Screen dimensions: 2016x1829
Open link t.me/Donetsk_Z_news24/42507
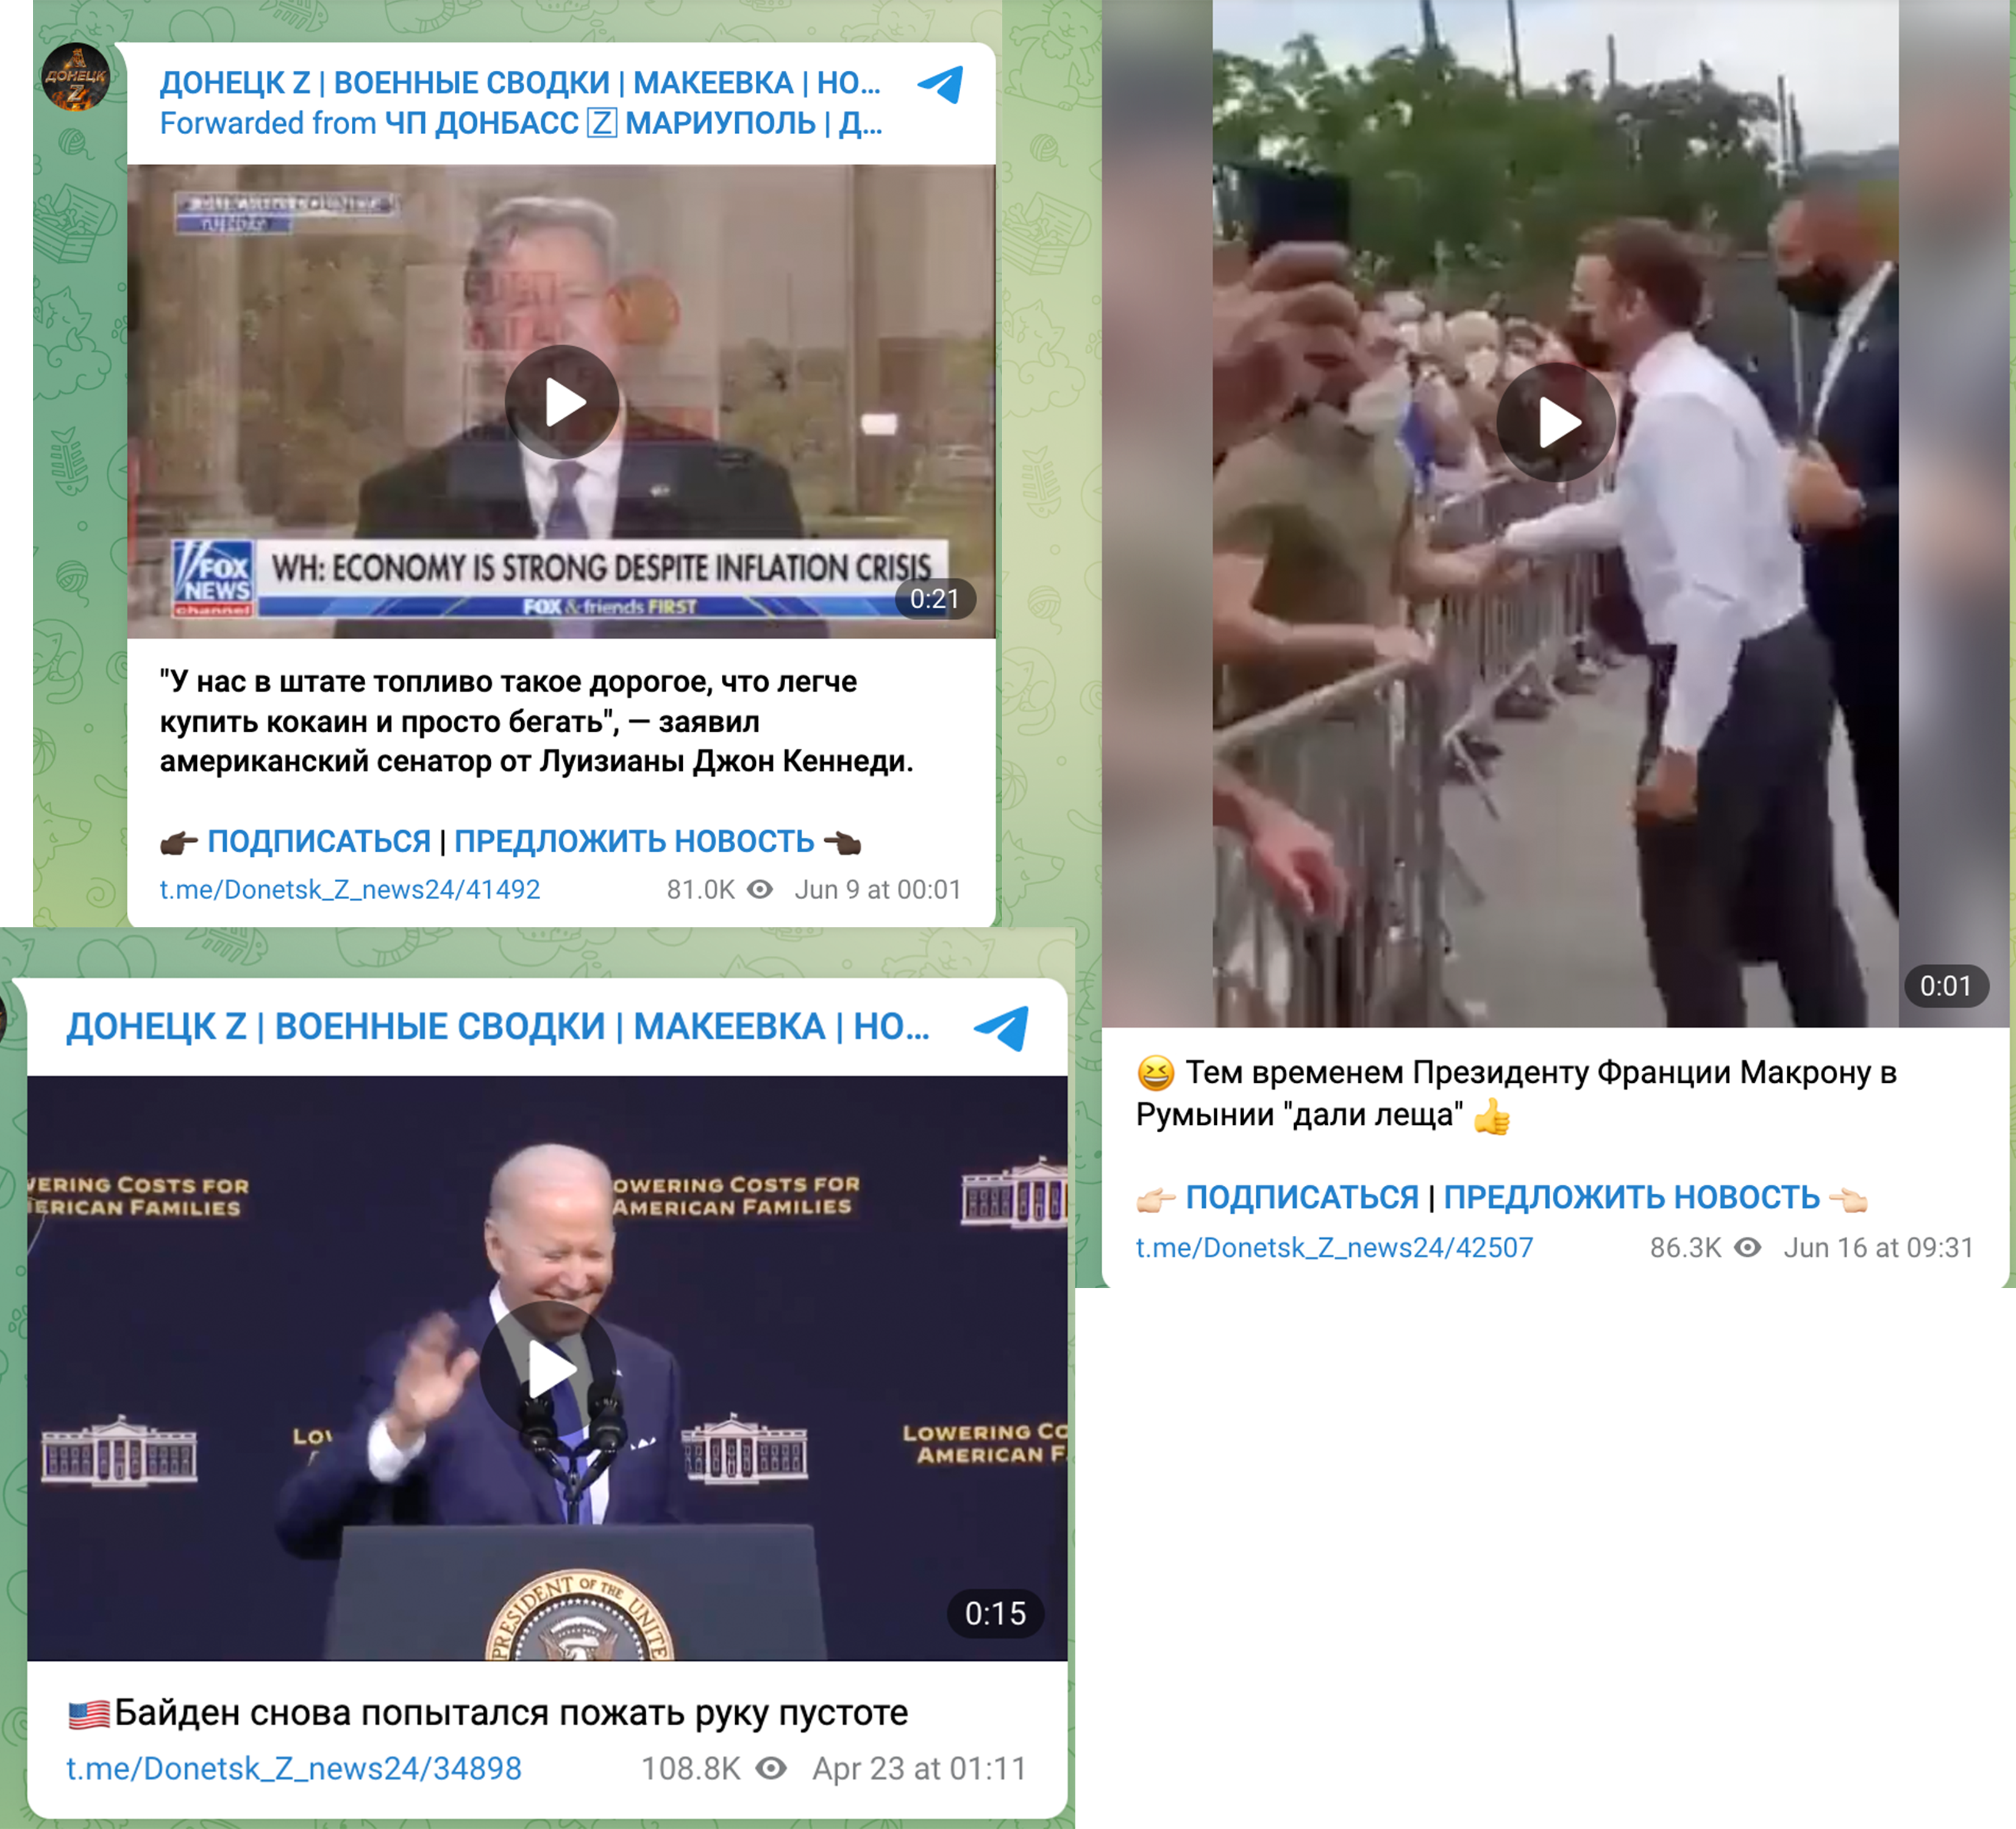tap(1334, 1247)
